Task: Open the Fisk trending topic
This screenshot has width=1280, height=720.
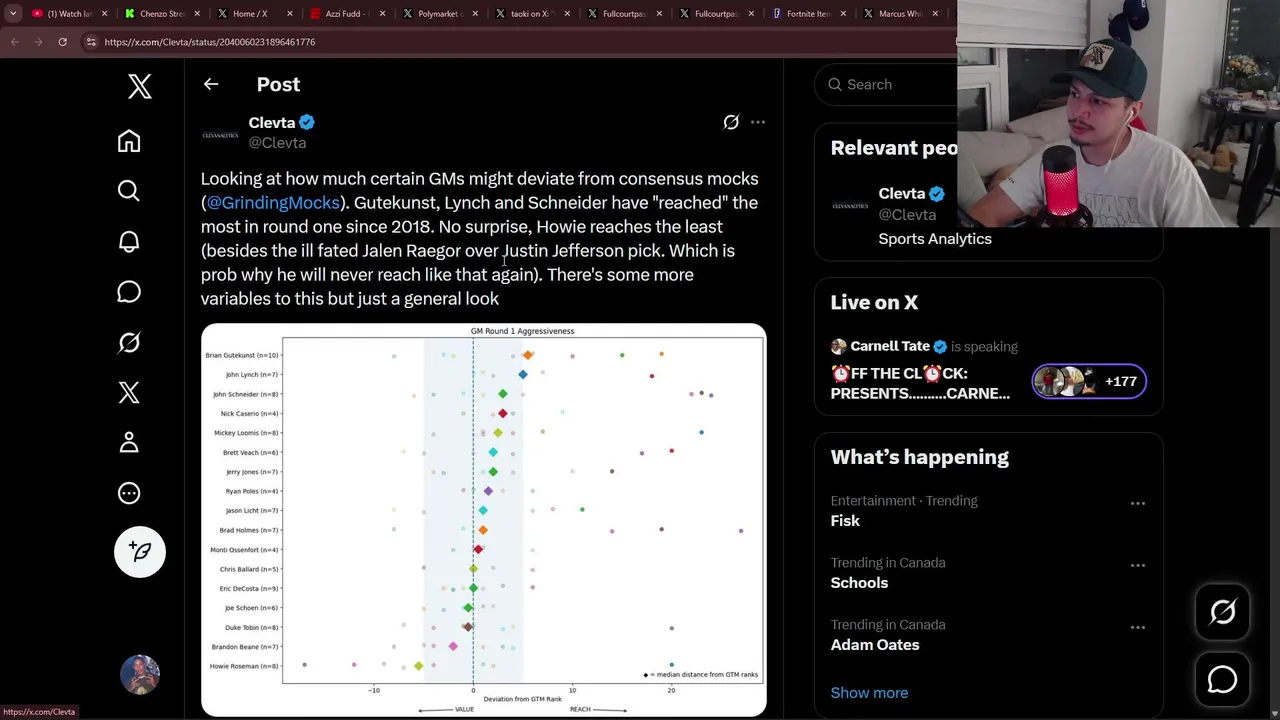Action: 845,521
